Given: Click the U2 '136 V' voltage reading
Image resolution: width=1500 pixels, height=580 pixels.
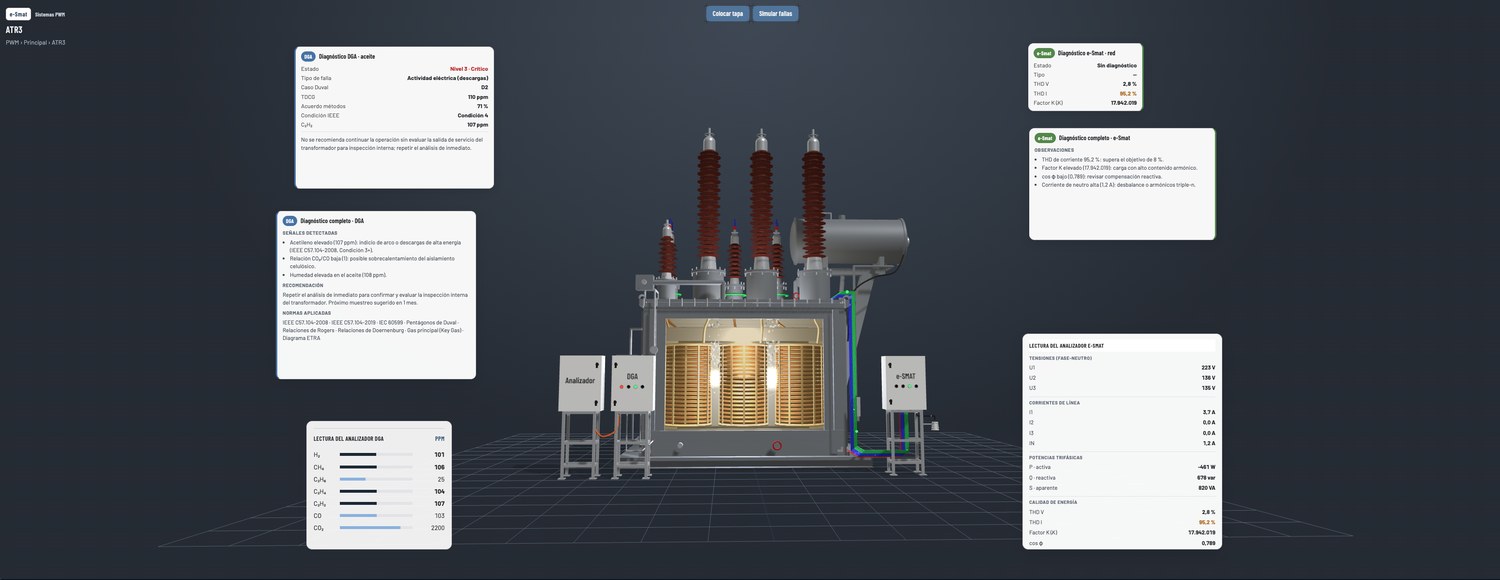Looking at the screenshot, I should click(1209, 378).
